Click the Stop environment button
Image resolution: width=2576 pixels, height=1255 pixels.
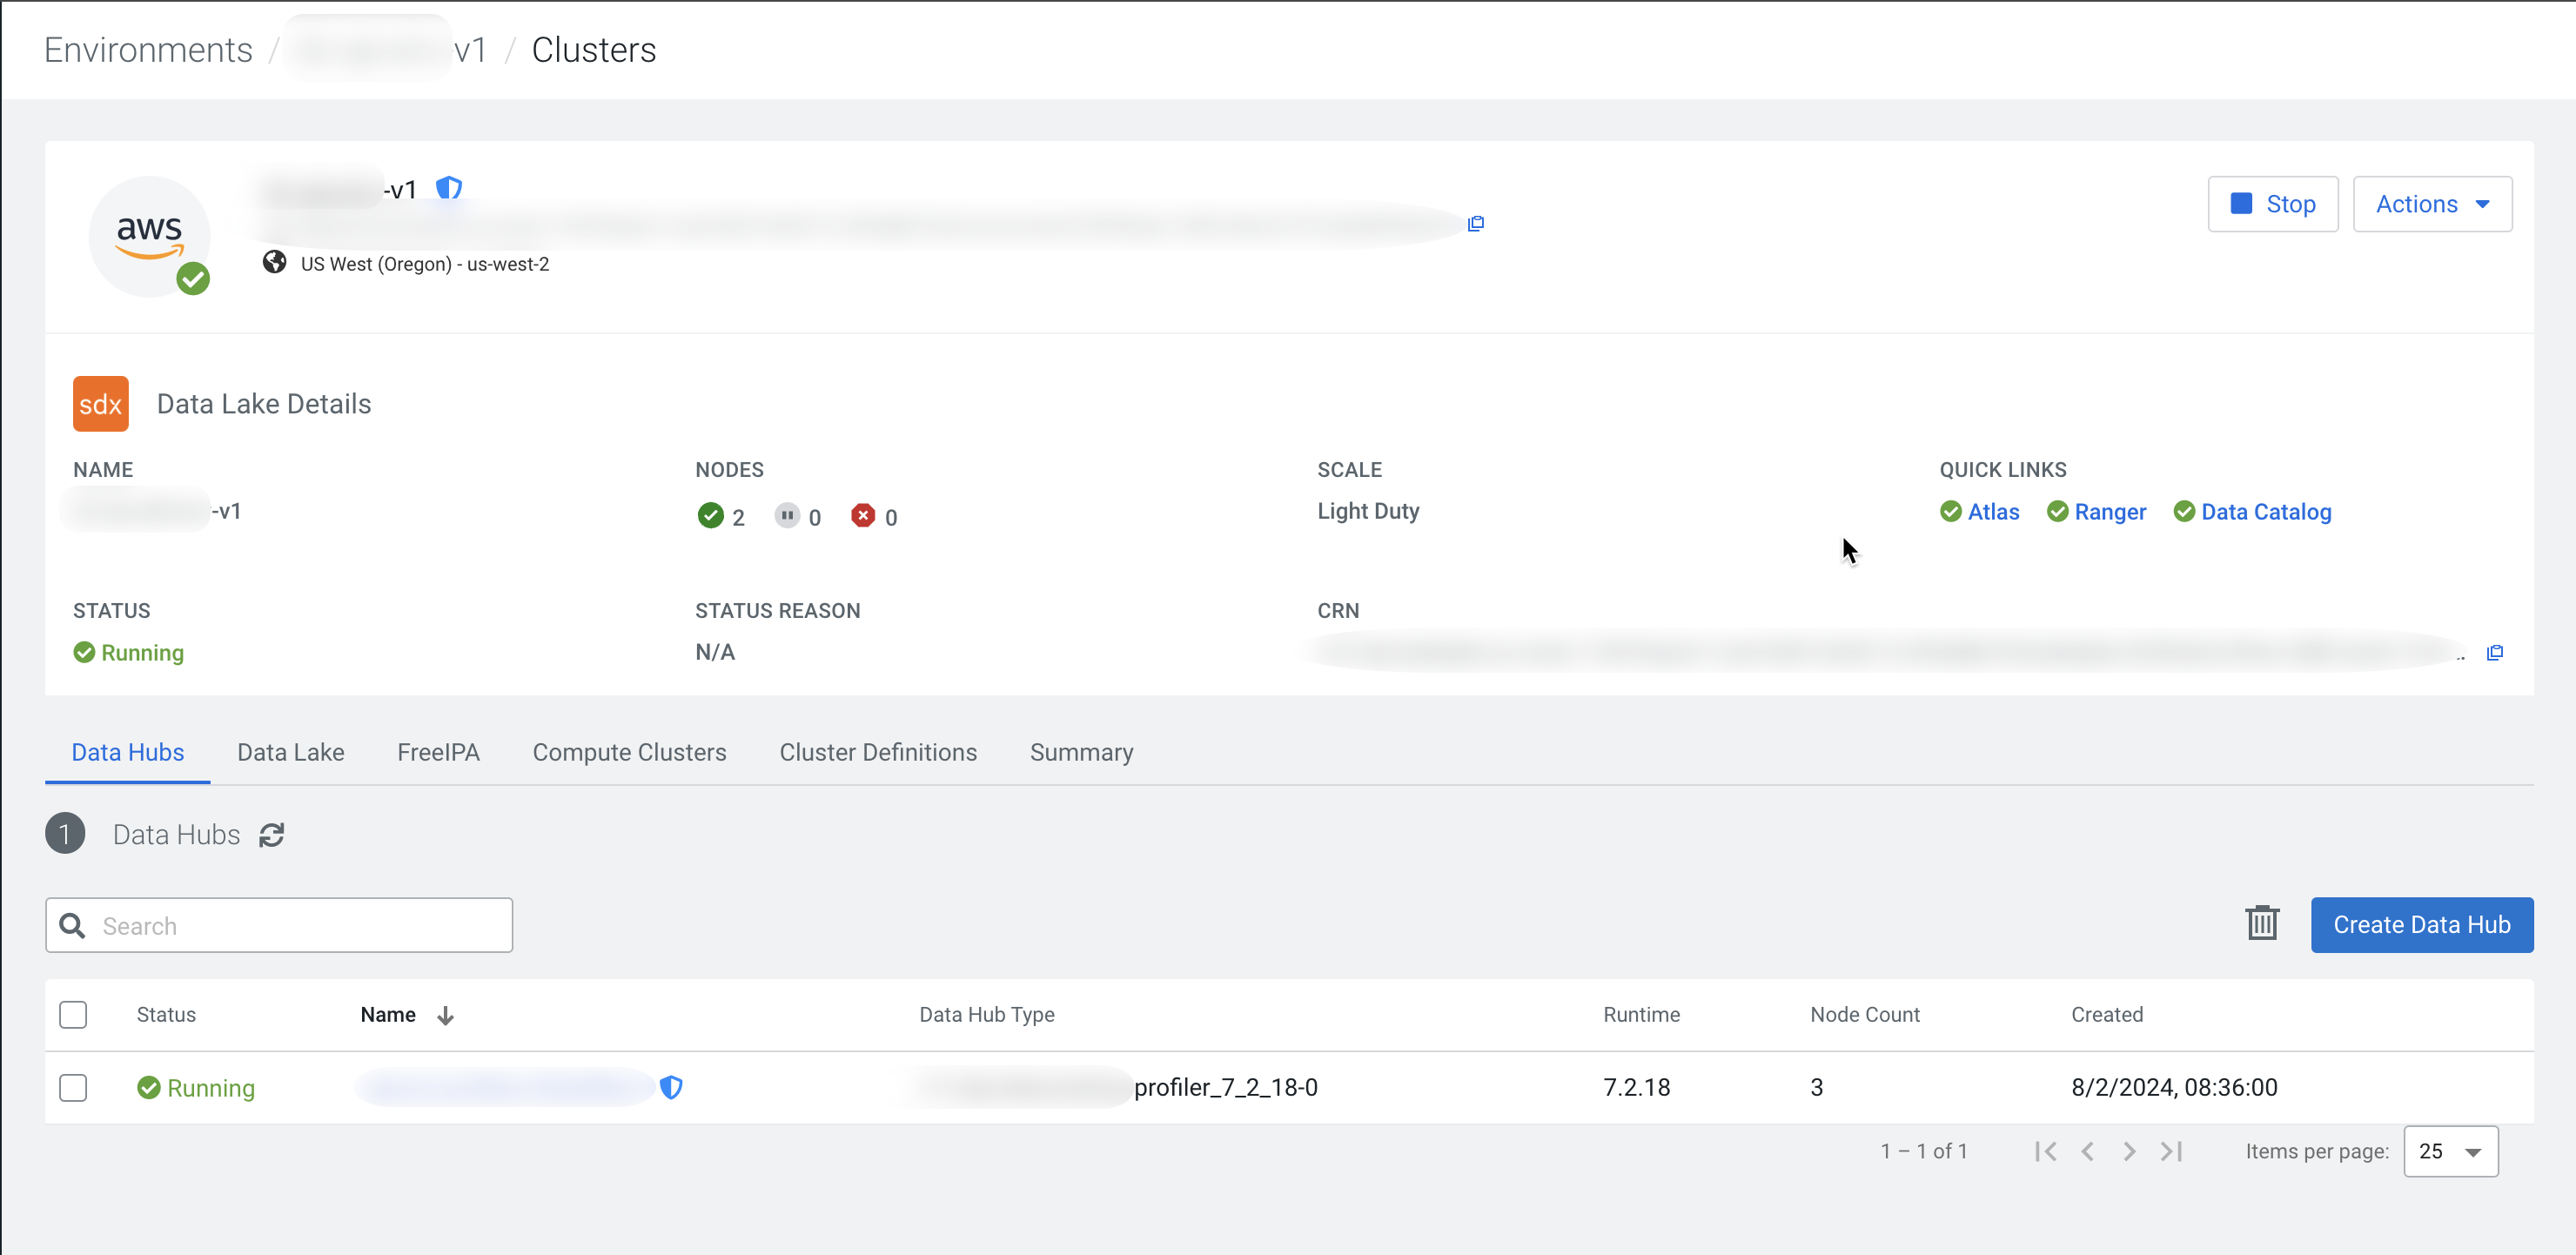2272,204
